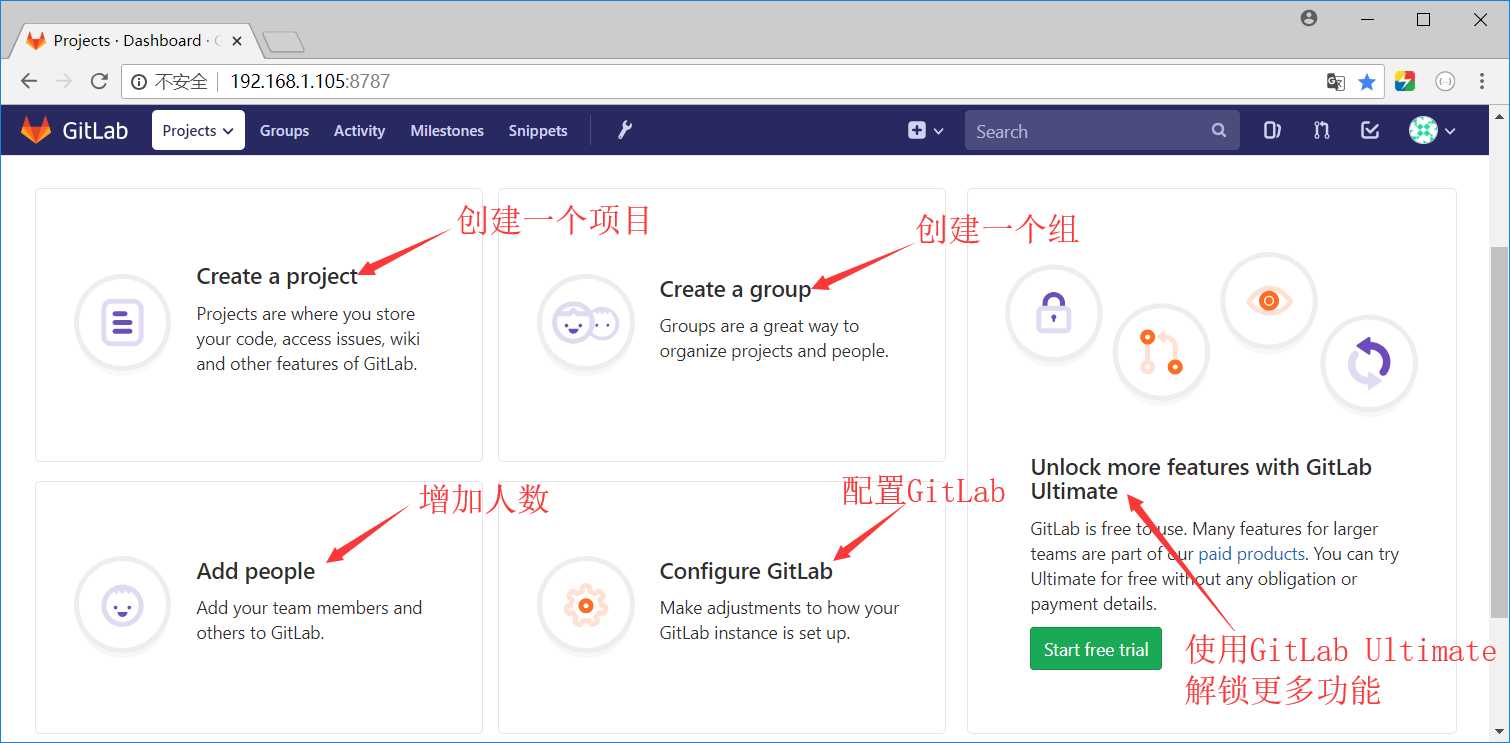Click the translate page icon
The image size is (1510, 743).
(1335, 82)
